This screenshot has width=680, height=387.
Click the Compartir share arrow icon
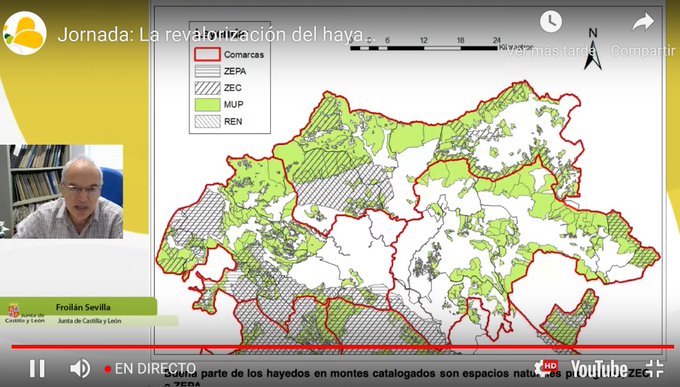click(x=643, y=22)
